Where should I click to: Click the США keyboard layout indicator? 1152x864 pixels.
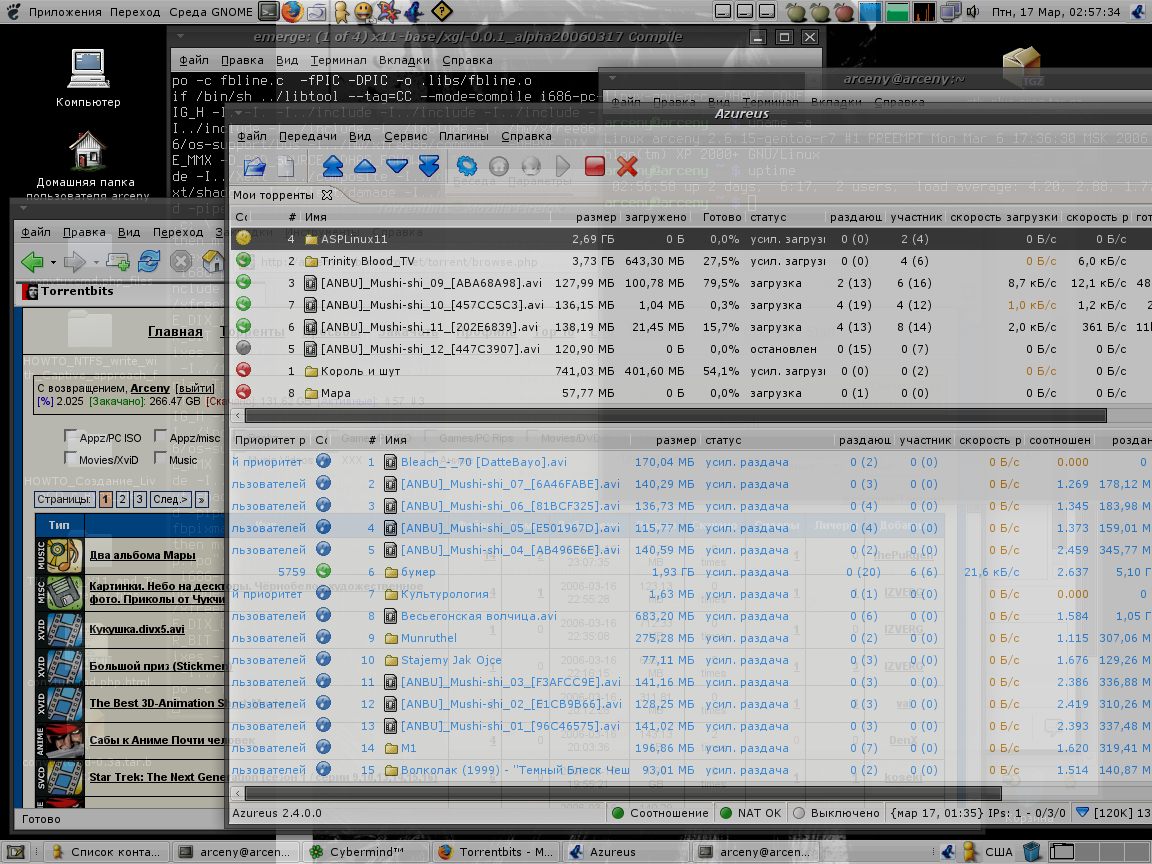[998, 852]
